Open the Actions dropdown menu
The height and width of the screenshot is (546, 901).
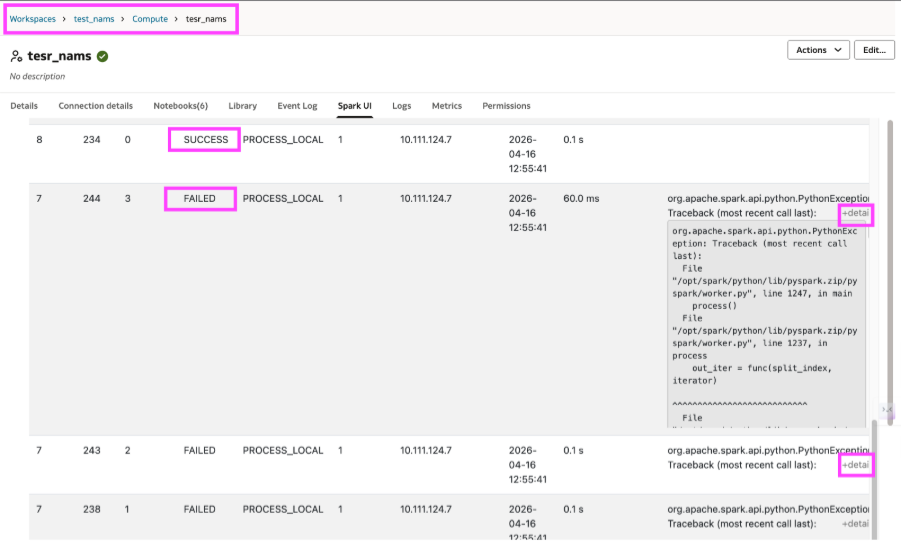click(818, 50)
